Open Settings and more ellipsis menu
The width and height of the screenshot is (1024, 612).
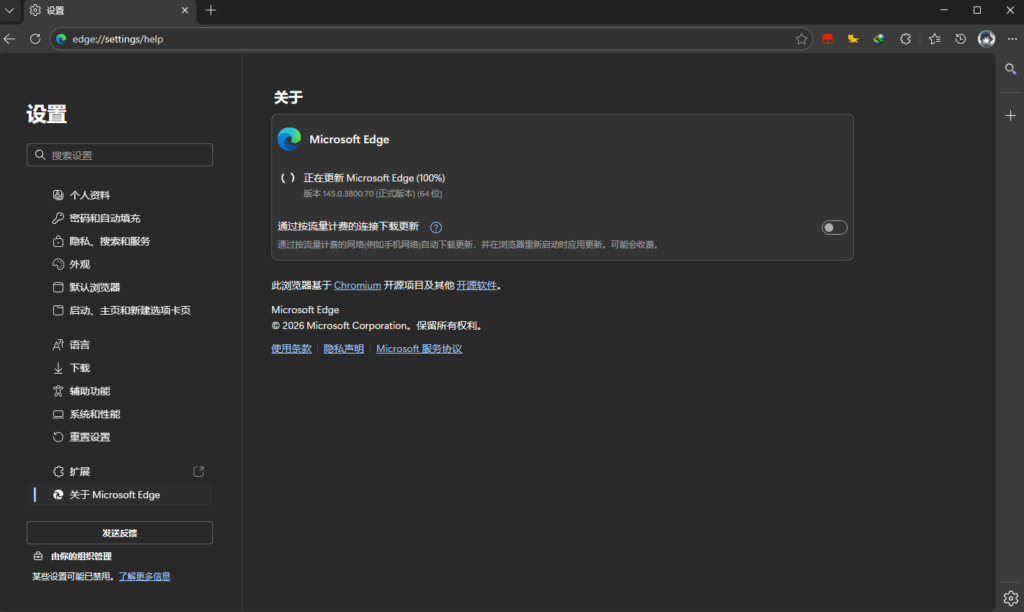(1012, 39)
